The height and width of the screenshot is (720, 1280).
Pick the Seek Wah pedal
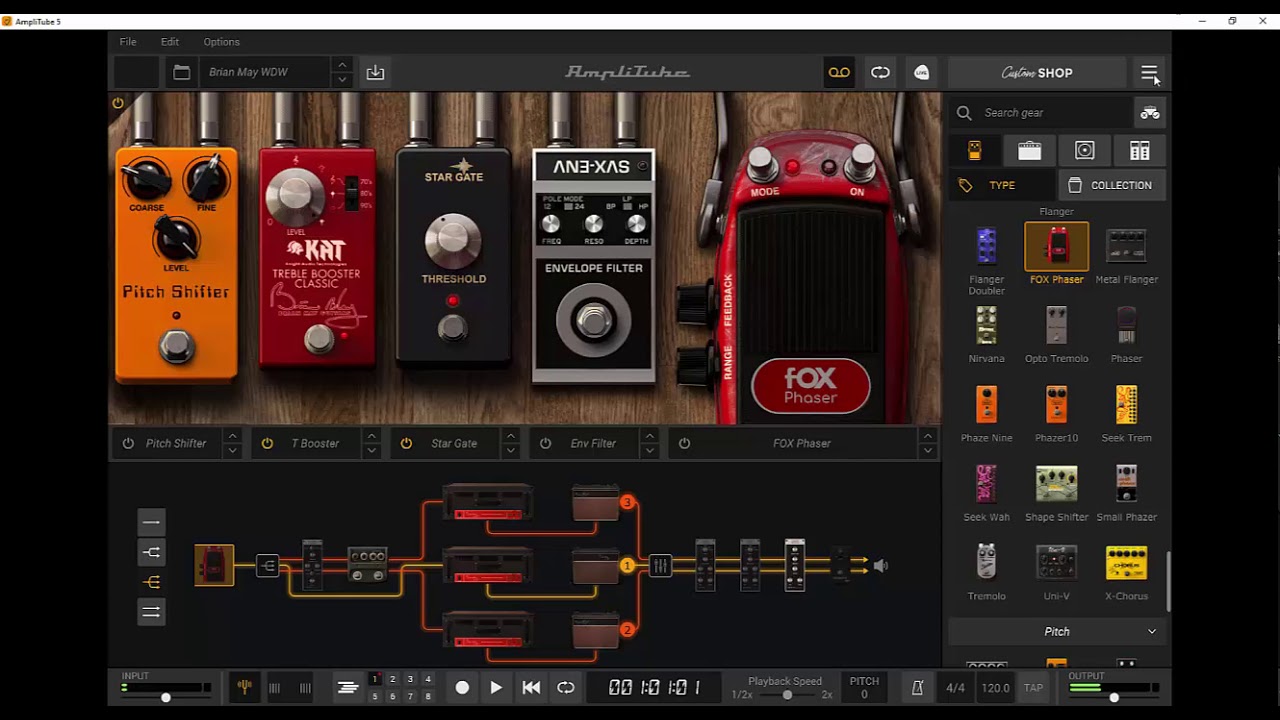[986, 493]
